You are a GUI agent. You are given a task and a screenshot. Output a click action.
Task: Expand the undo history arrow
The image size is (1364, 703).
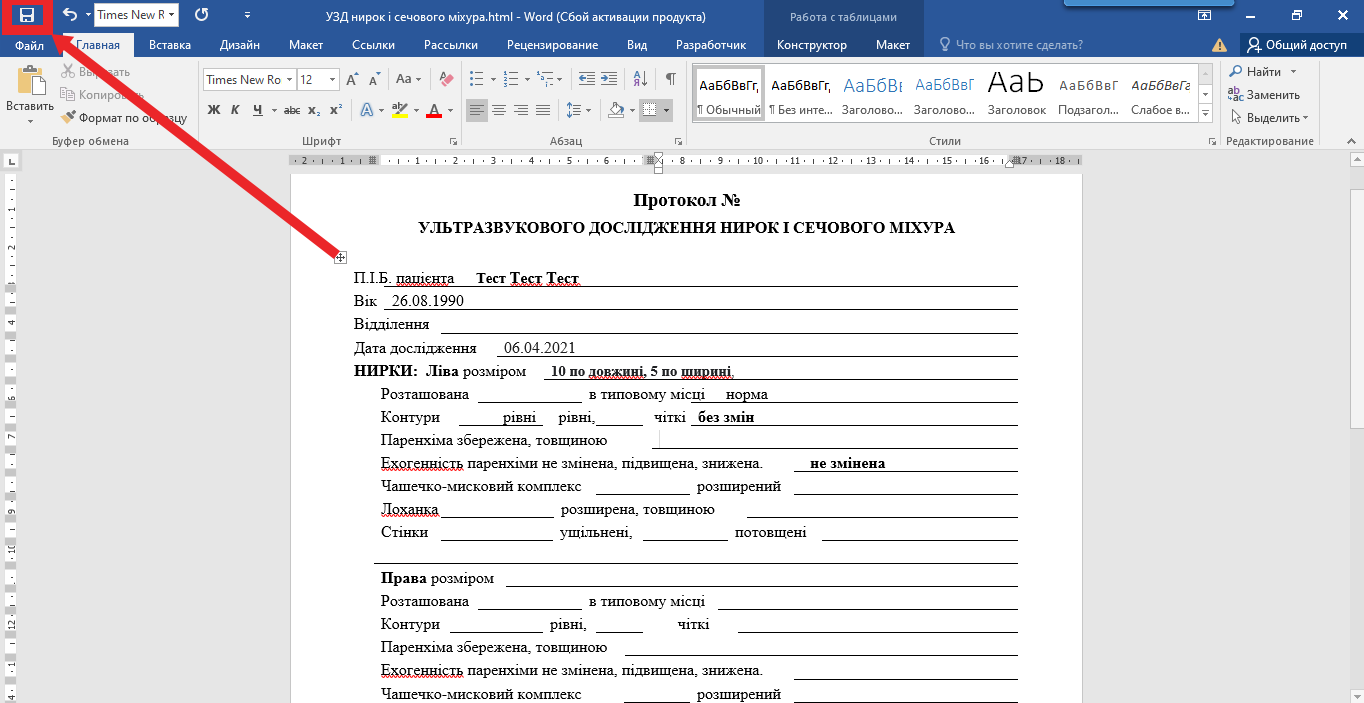coord(87,15)
